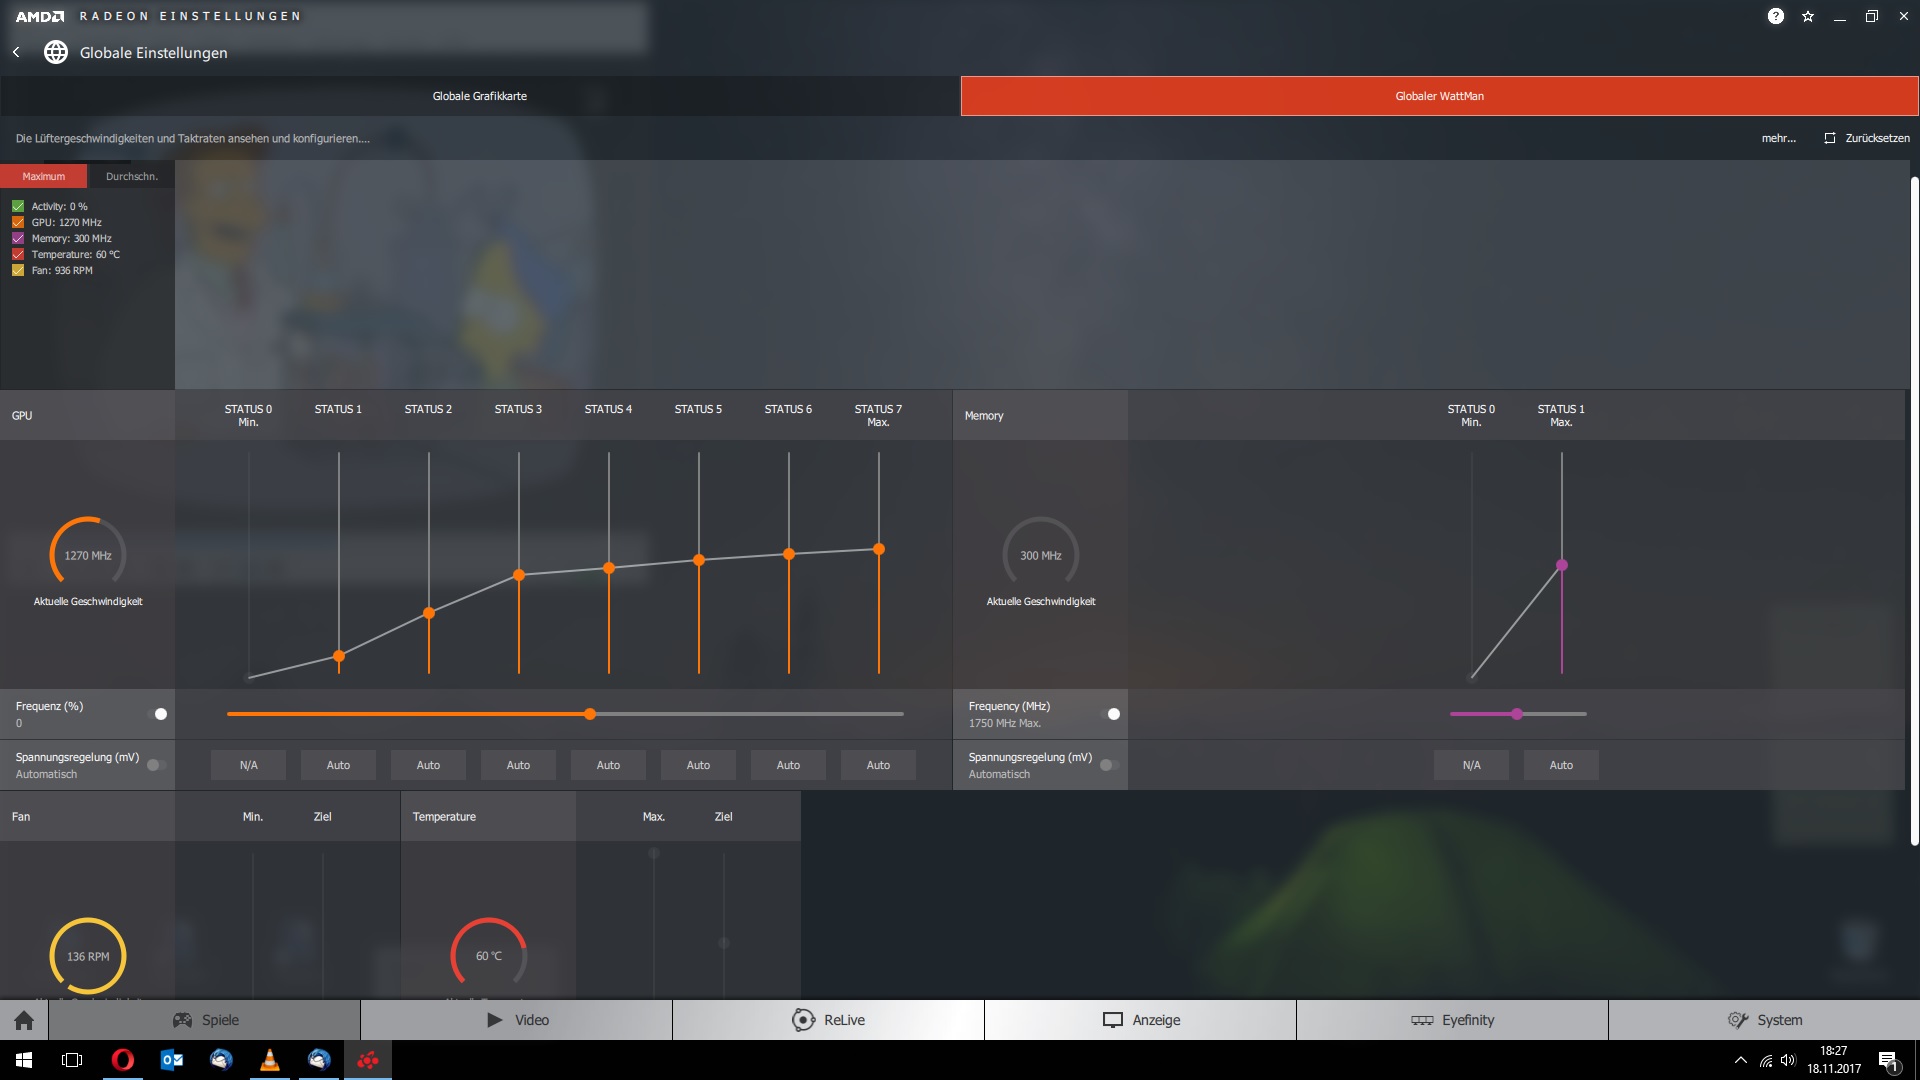The image size is (1920, 1080).
Task: Open the help question mark icon
Action: (1775, 16)
